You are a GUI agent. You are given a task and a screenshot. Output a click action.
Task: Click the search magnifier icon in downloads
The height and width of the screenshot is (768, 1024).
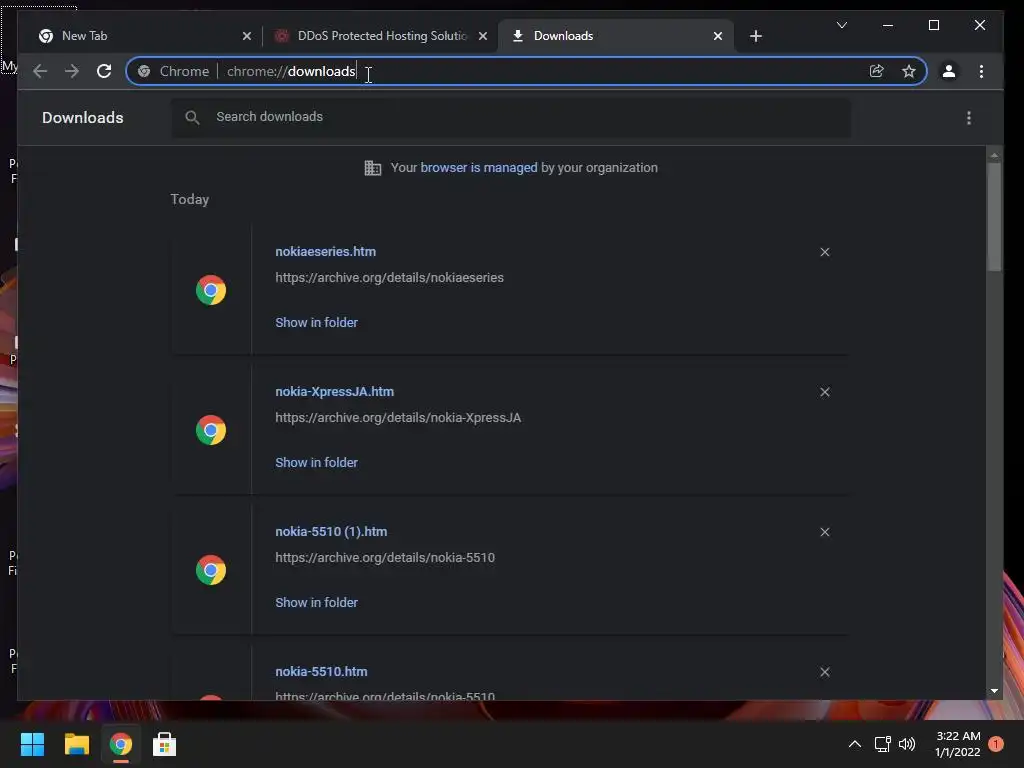[192, 118]
